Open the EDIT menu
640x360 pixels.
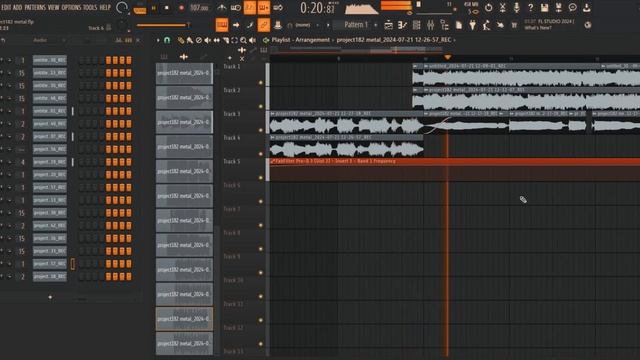(6, 7)
